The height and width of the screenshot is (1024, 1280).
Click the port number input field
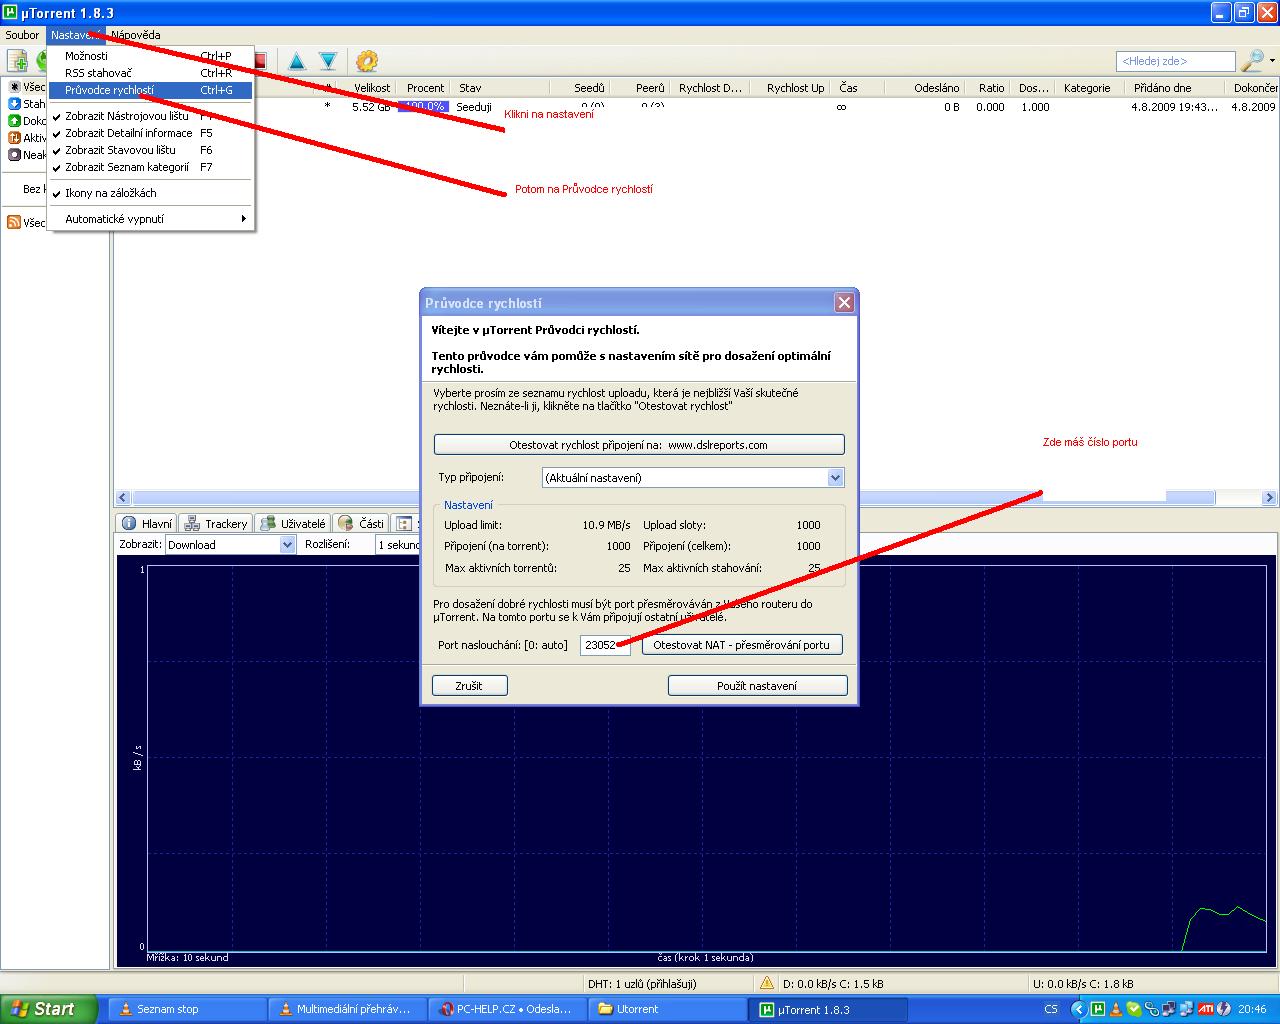604,645
